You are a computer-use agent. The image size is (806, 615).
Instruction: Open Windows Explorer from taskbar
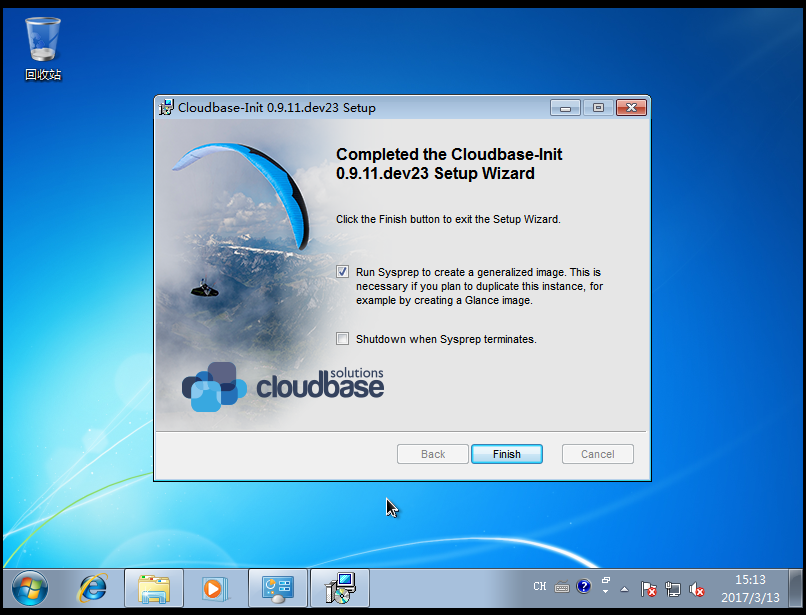[x=154, y=588]
